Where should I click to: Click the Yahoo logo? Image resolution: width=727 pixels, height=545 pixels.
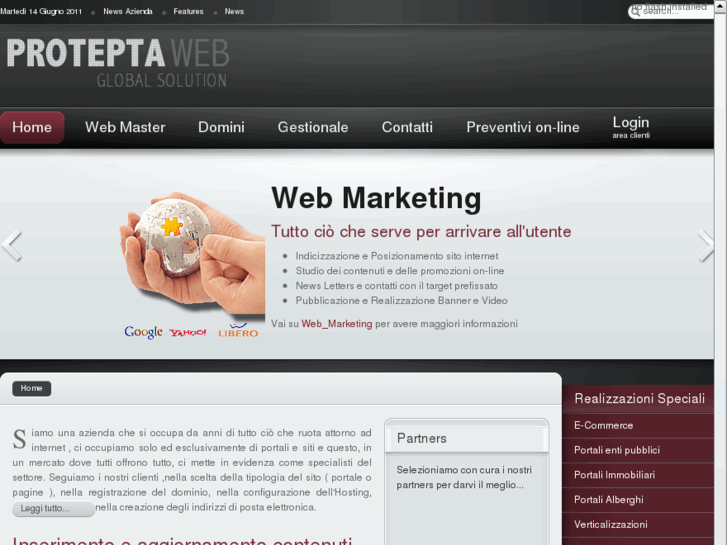(188, 333)
